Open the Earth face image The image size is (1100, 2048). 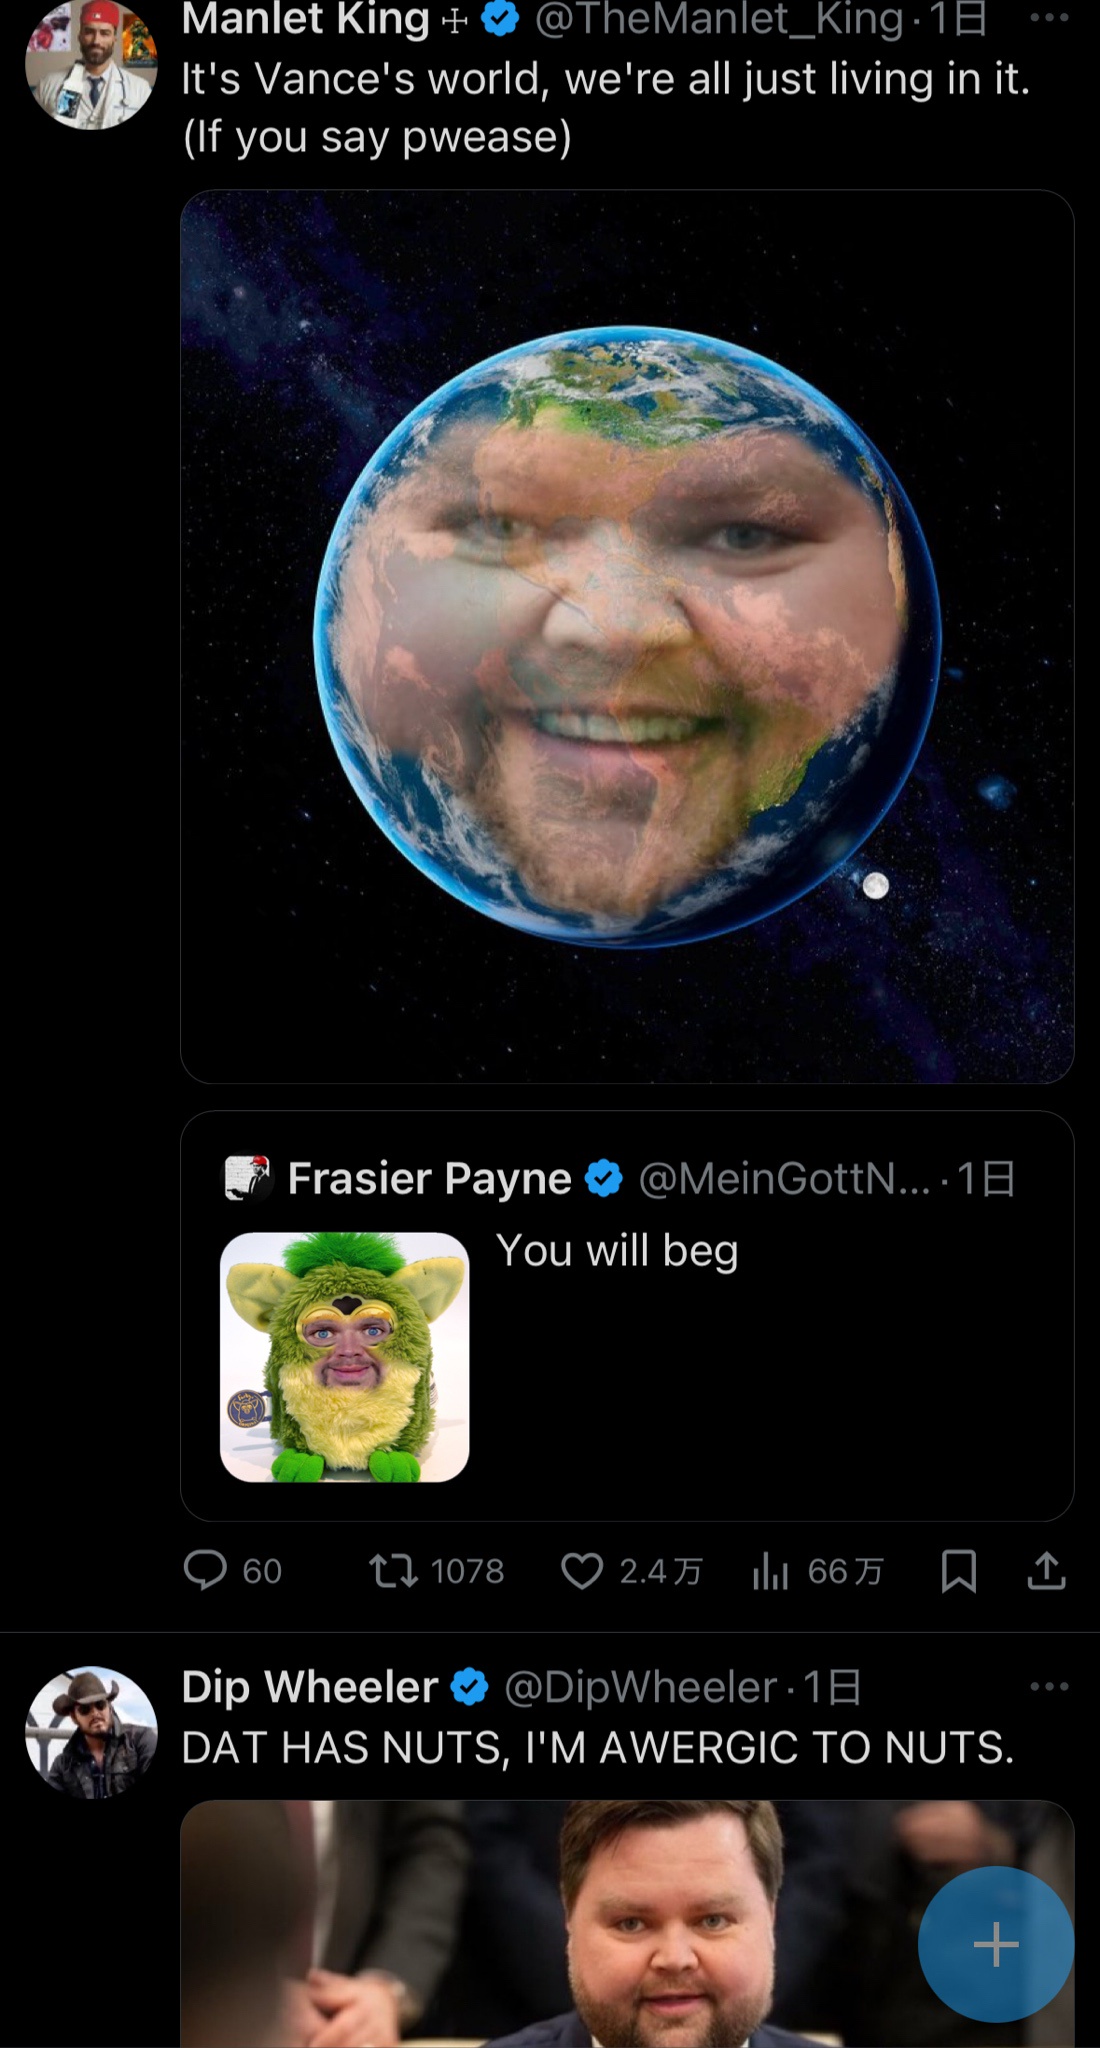[627, 636]
